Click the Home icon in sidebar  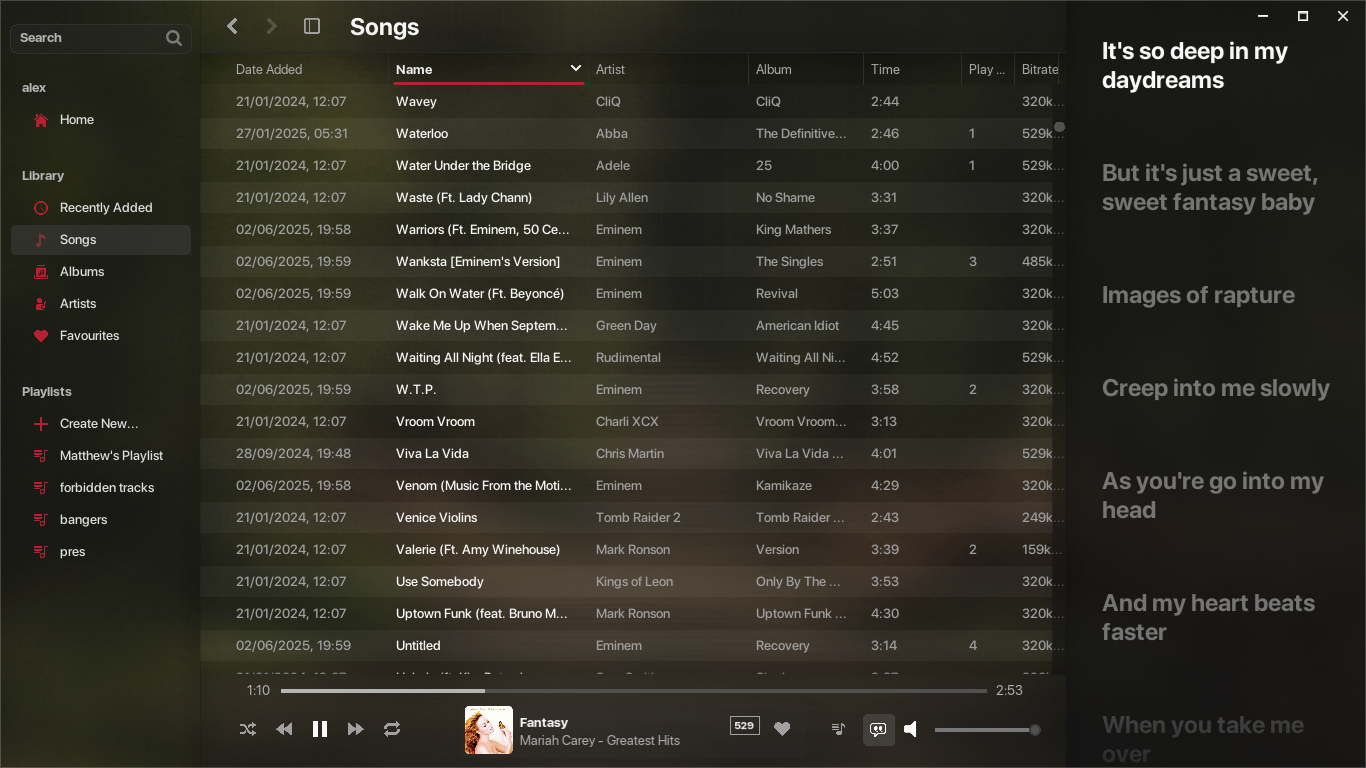tap(41, 120)
